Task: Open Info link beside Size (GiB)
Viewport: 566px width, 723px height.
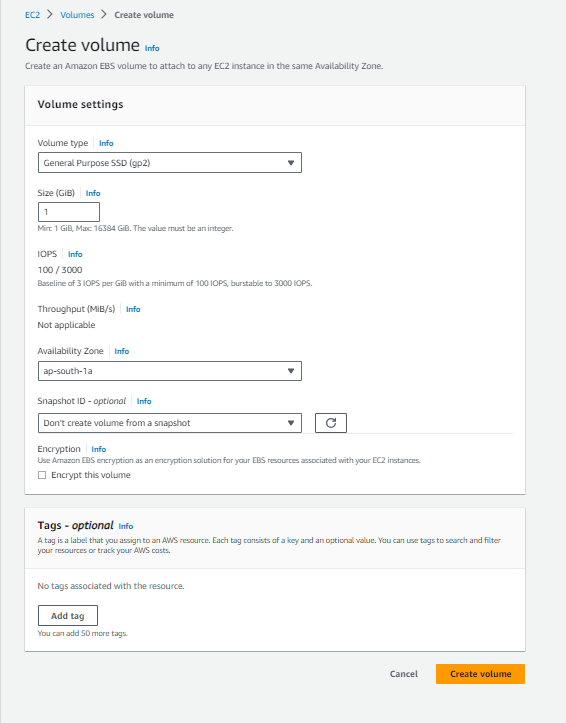Action: (93, 193)
